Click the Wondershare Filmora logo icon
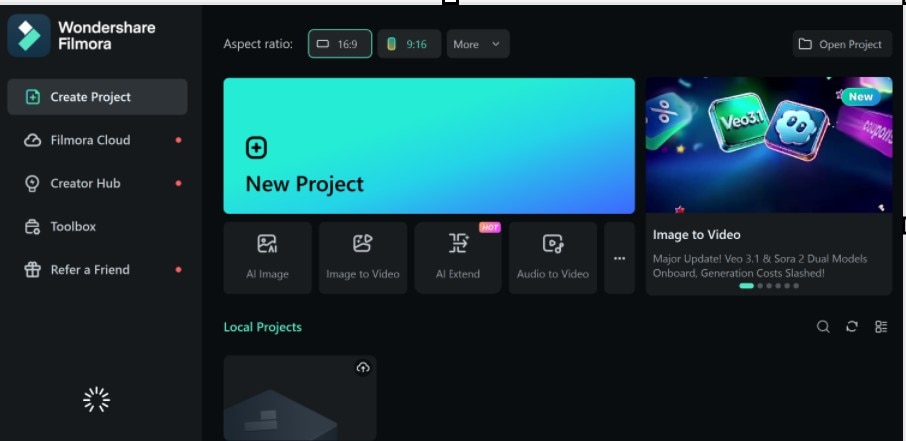This screenshot has width=906, height=441. pos(29,36)
